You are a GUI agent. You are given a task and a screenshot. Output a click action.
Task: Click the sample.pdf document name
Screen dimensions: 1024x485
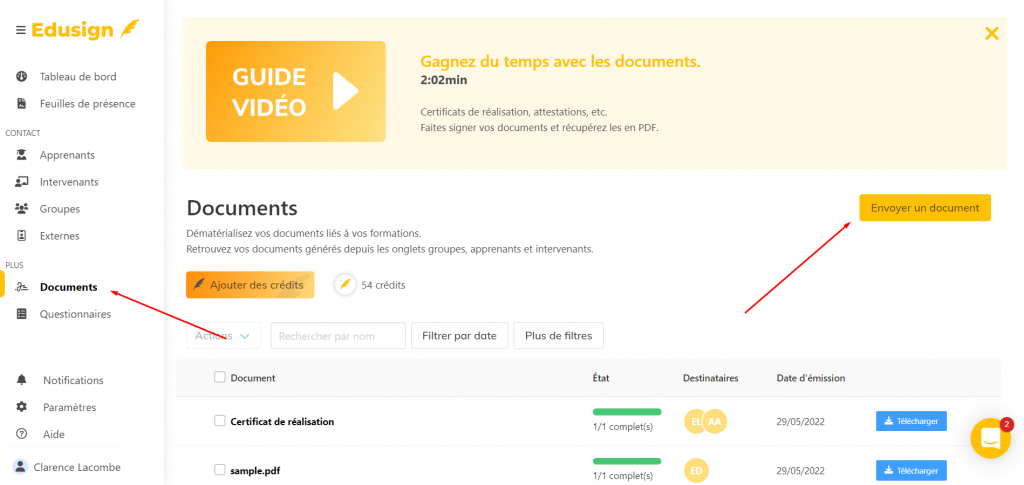pos(255,470)
